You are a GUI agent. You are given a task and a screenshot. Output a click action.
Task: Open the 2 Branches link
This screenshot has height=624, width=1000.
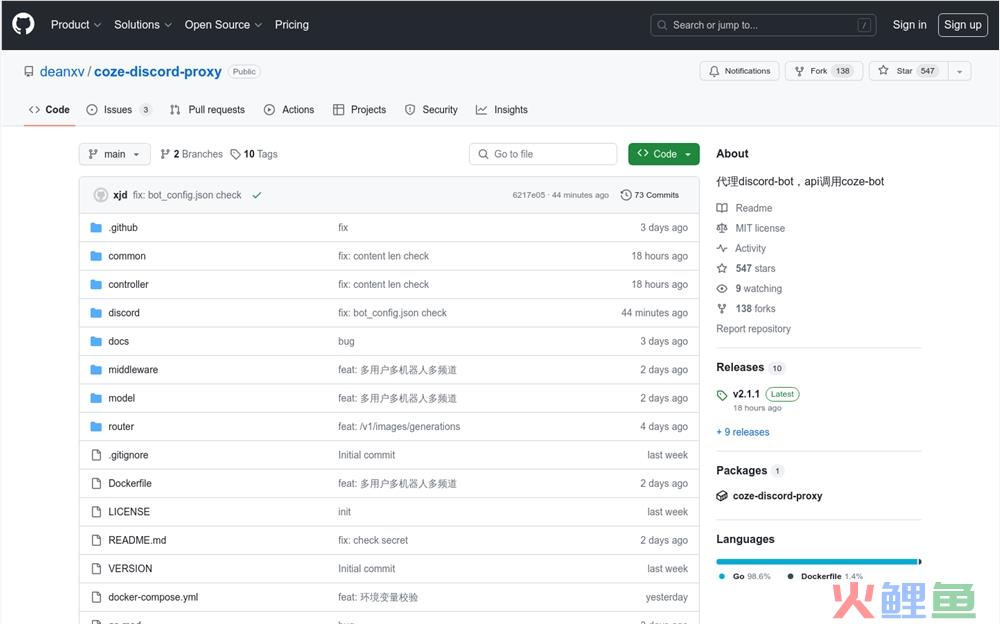coord(191,154)
